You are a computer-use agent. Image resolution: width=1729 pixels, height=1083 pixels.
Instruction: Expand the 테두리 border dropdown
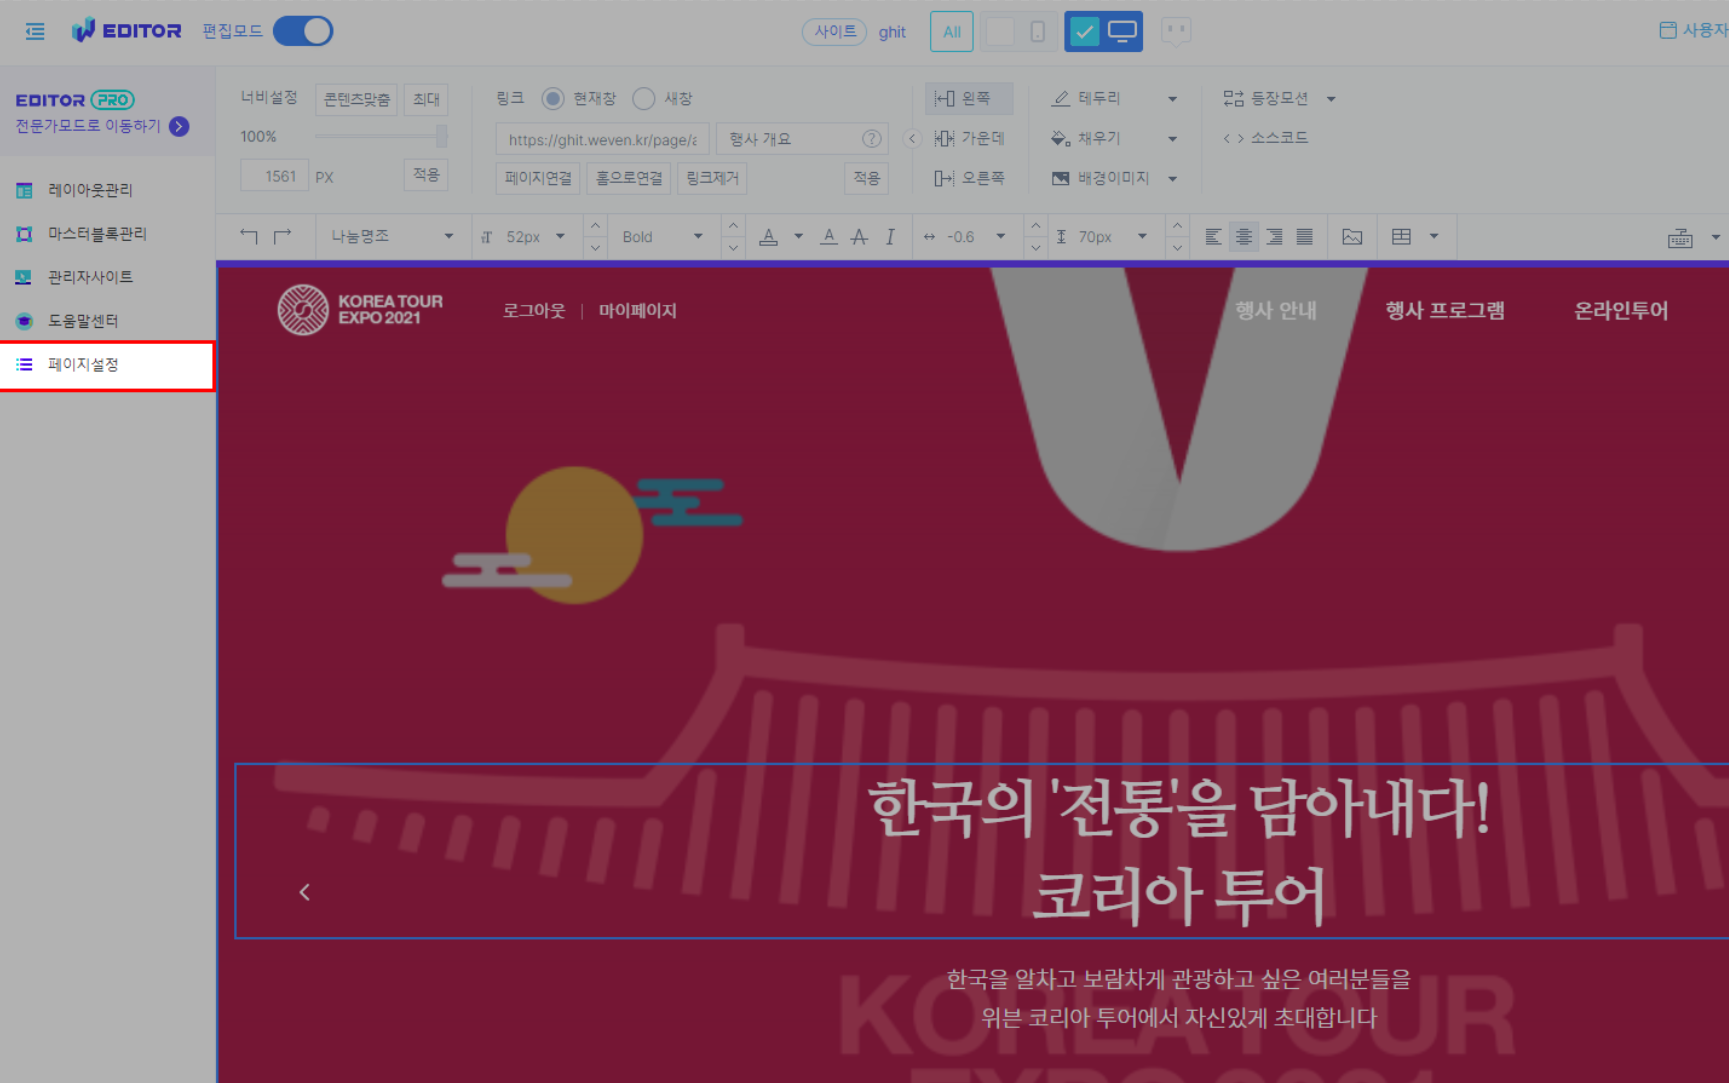[1172, 99]
